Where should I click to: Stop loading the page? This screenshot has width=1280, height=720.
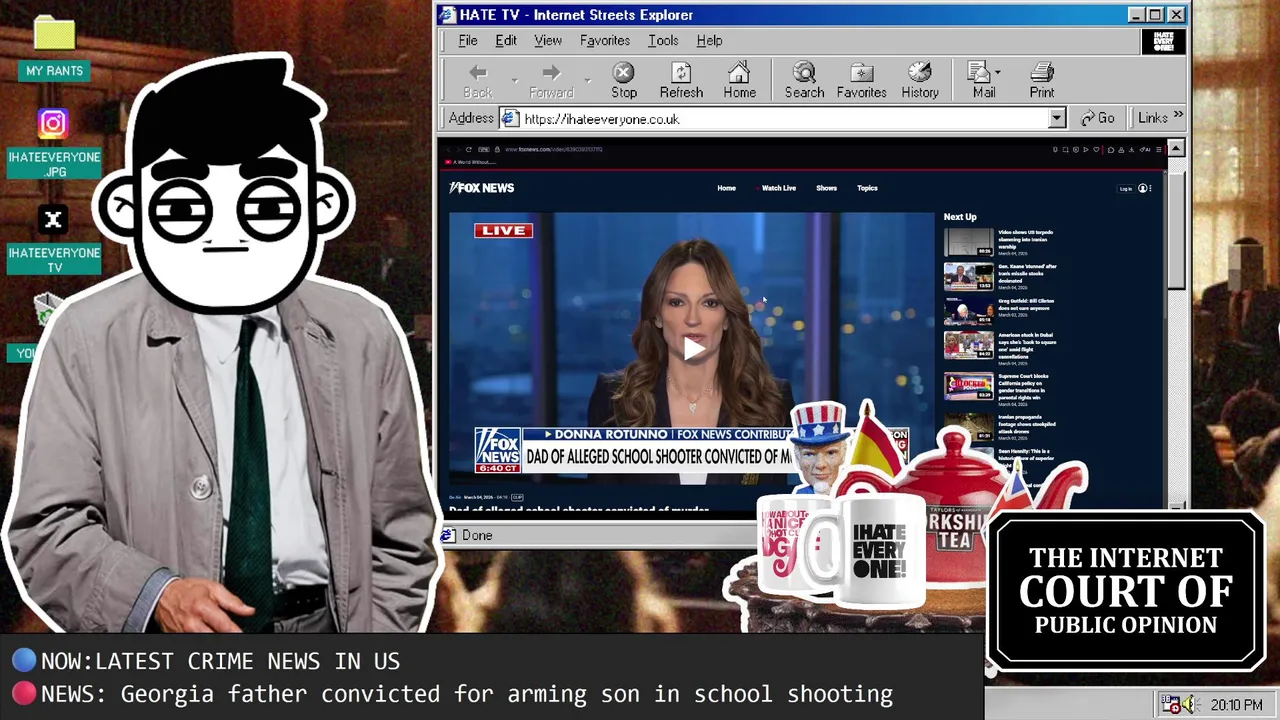(x=624, y=81)
